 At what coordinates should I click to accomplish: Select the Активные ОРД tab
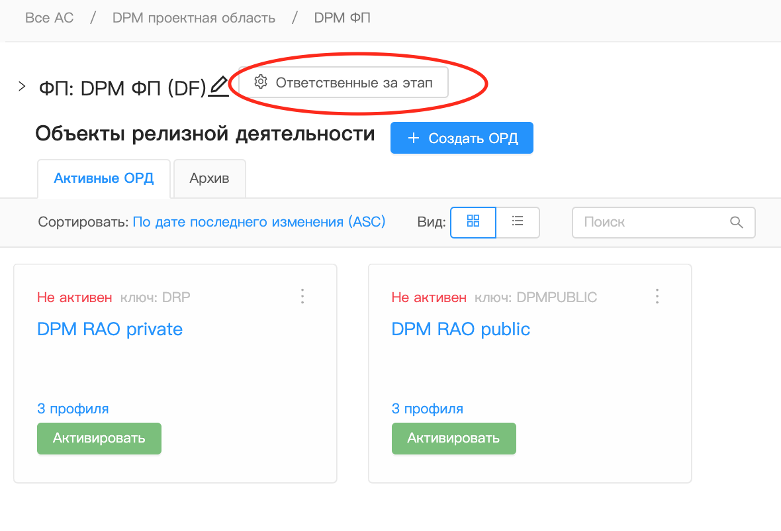coord(104,179)
